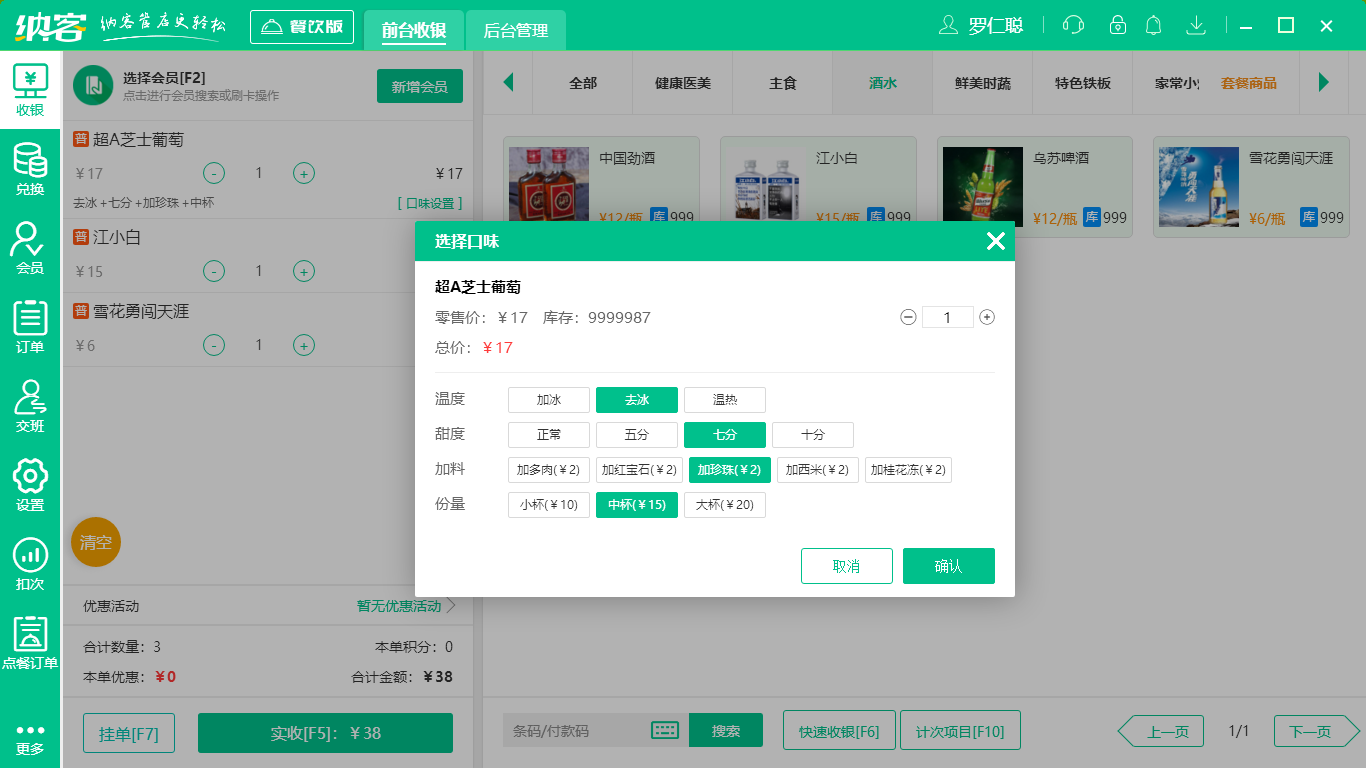
Task: Switch to the 后台管理 tab
Action: (517, 31)
